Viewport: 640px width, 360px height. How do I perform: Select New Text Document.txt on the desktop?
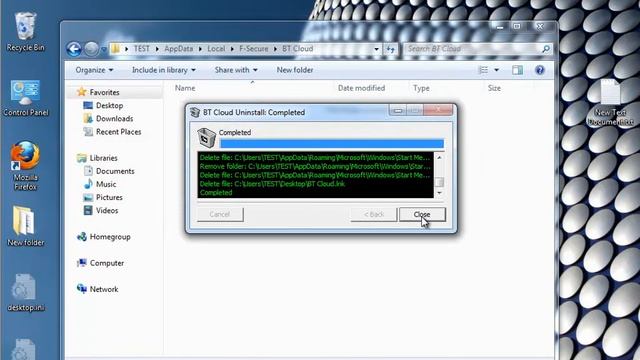click(x=610, y=102)
